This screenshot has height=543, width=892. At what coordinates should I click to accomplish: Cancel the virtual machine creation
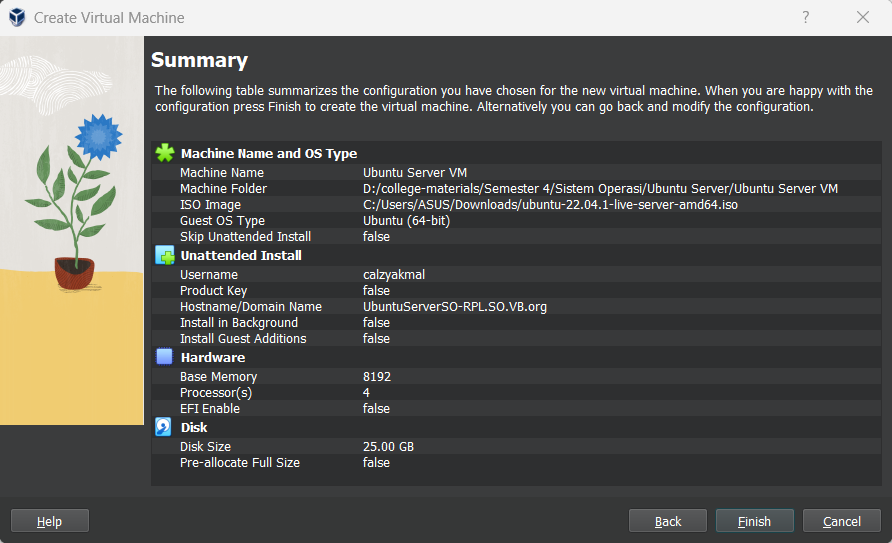[842, 521]
